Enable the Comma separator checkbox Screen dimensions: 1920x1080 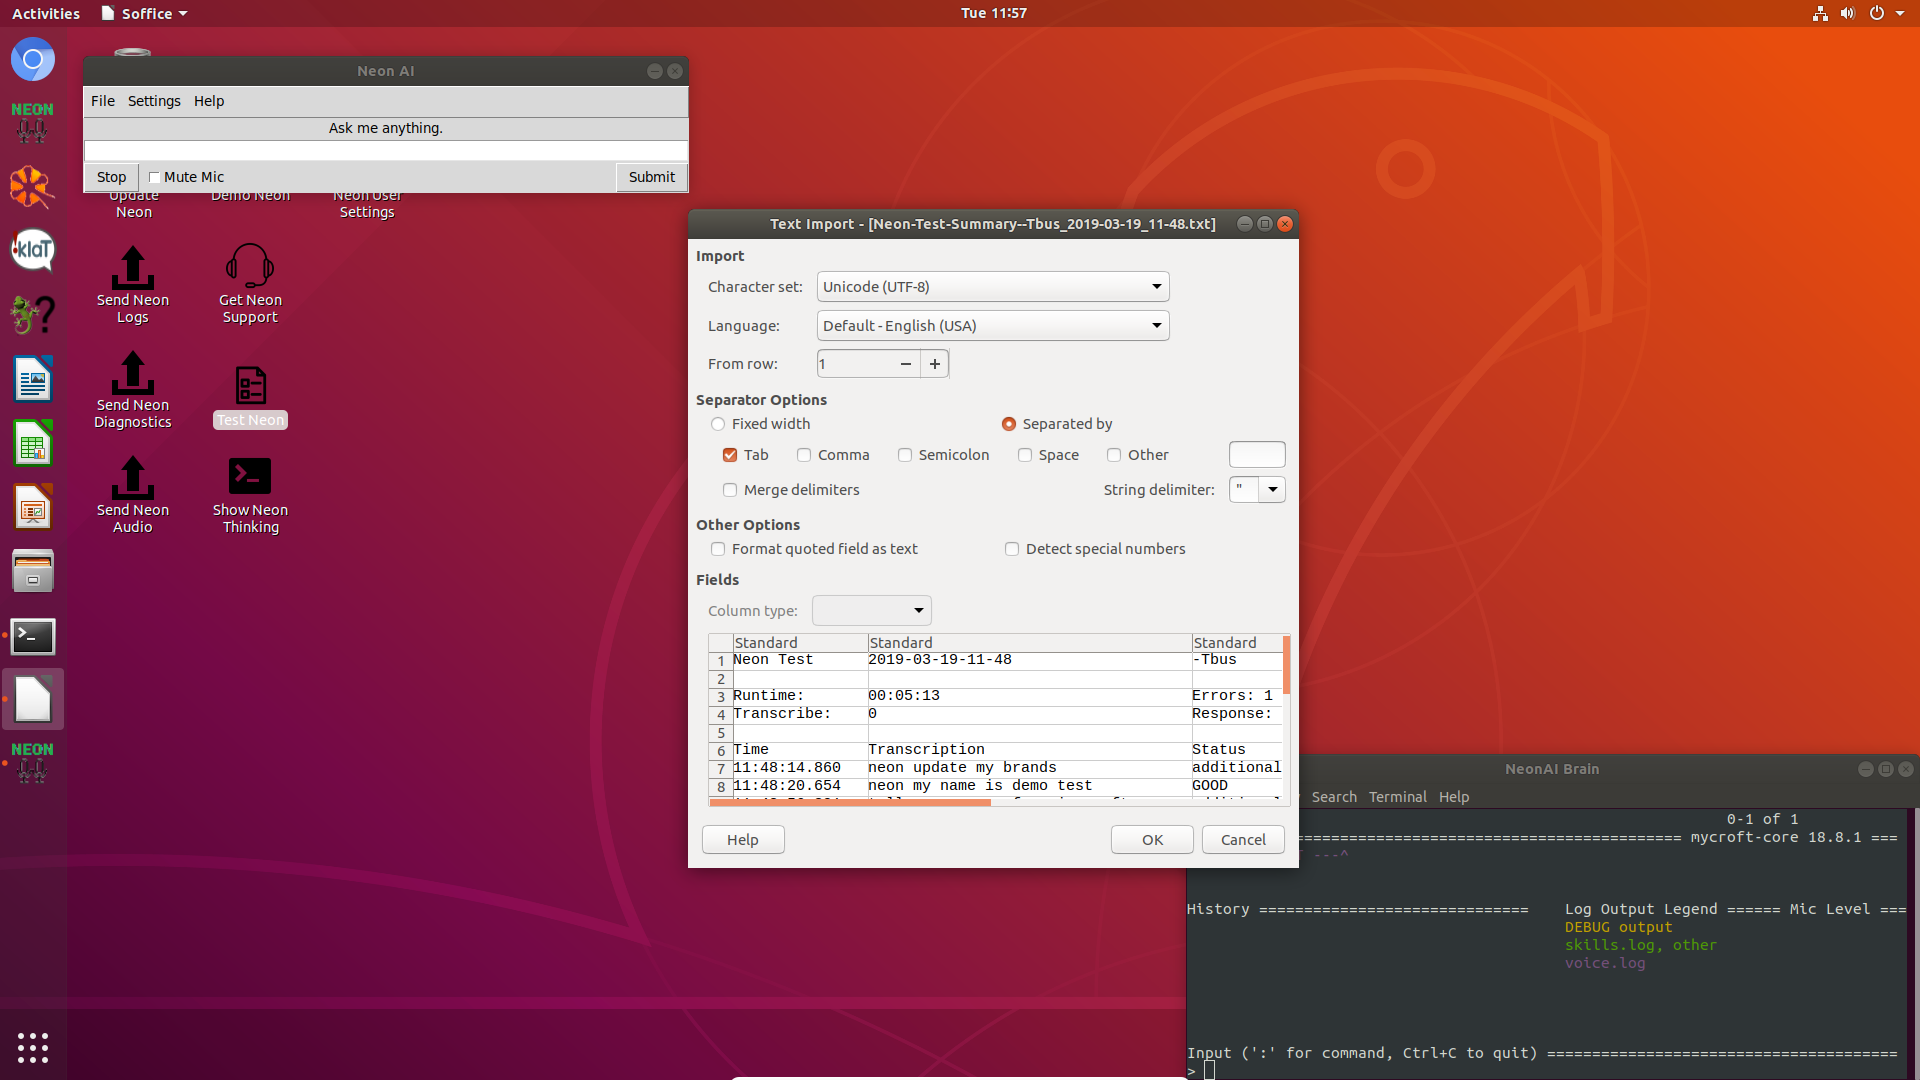click(804, 455)
